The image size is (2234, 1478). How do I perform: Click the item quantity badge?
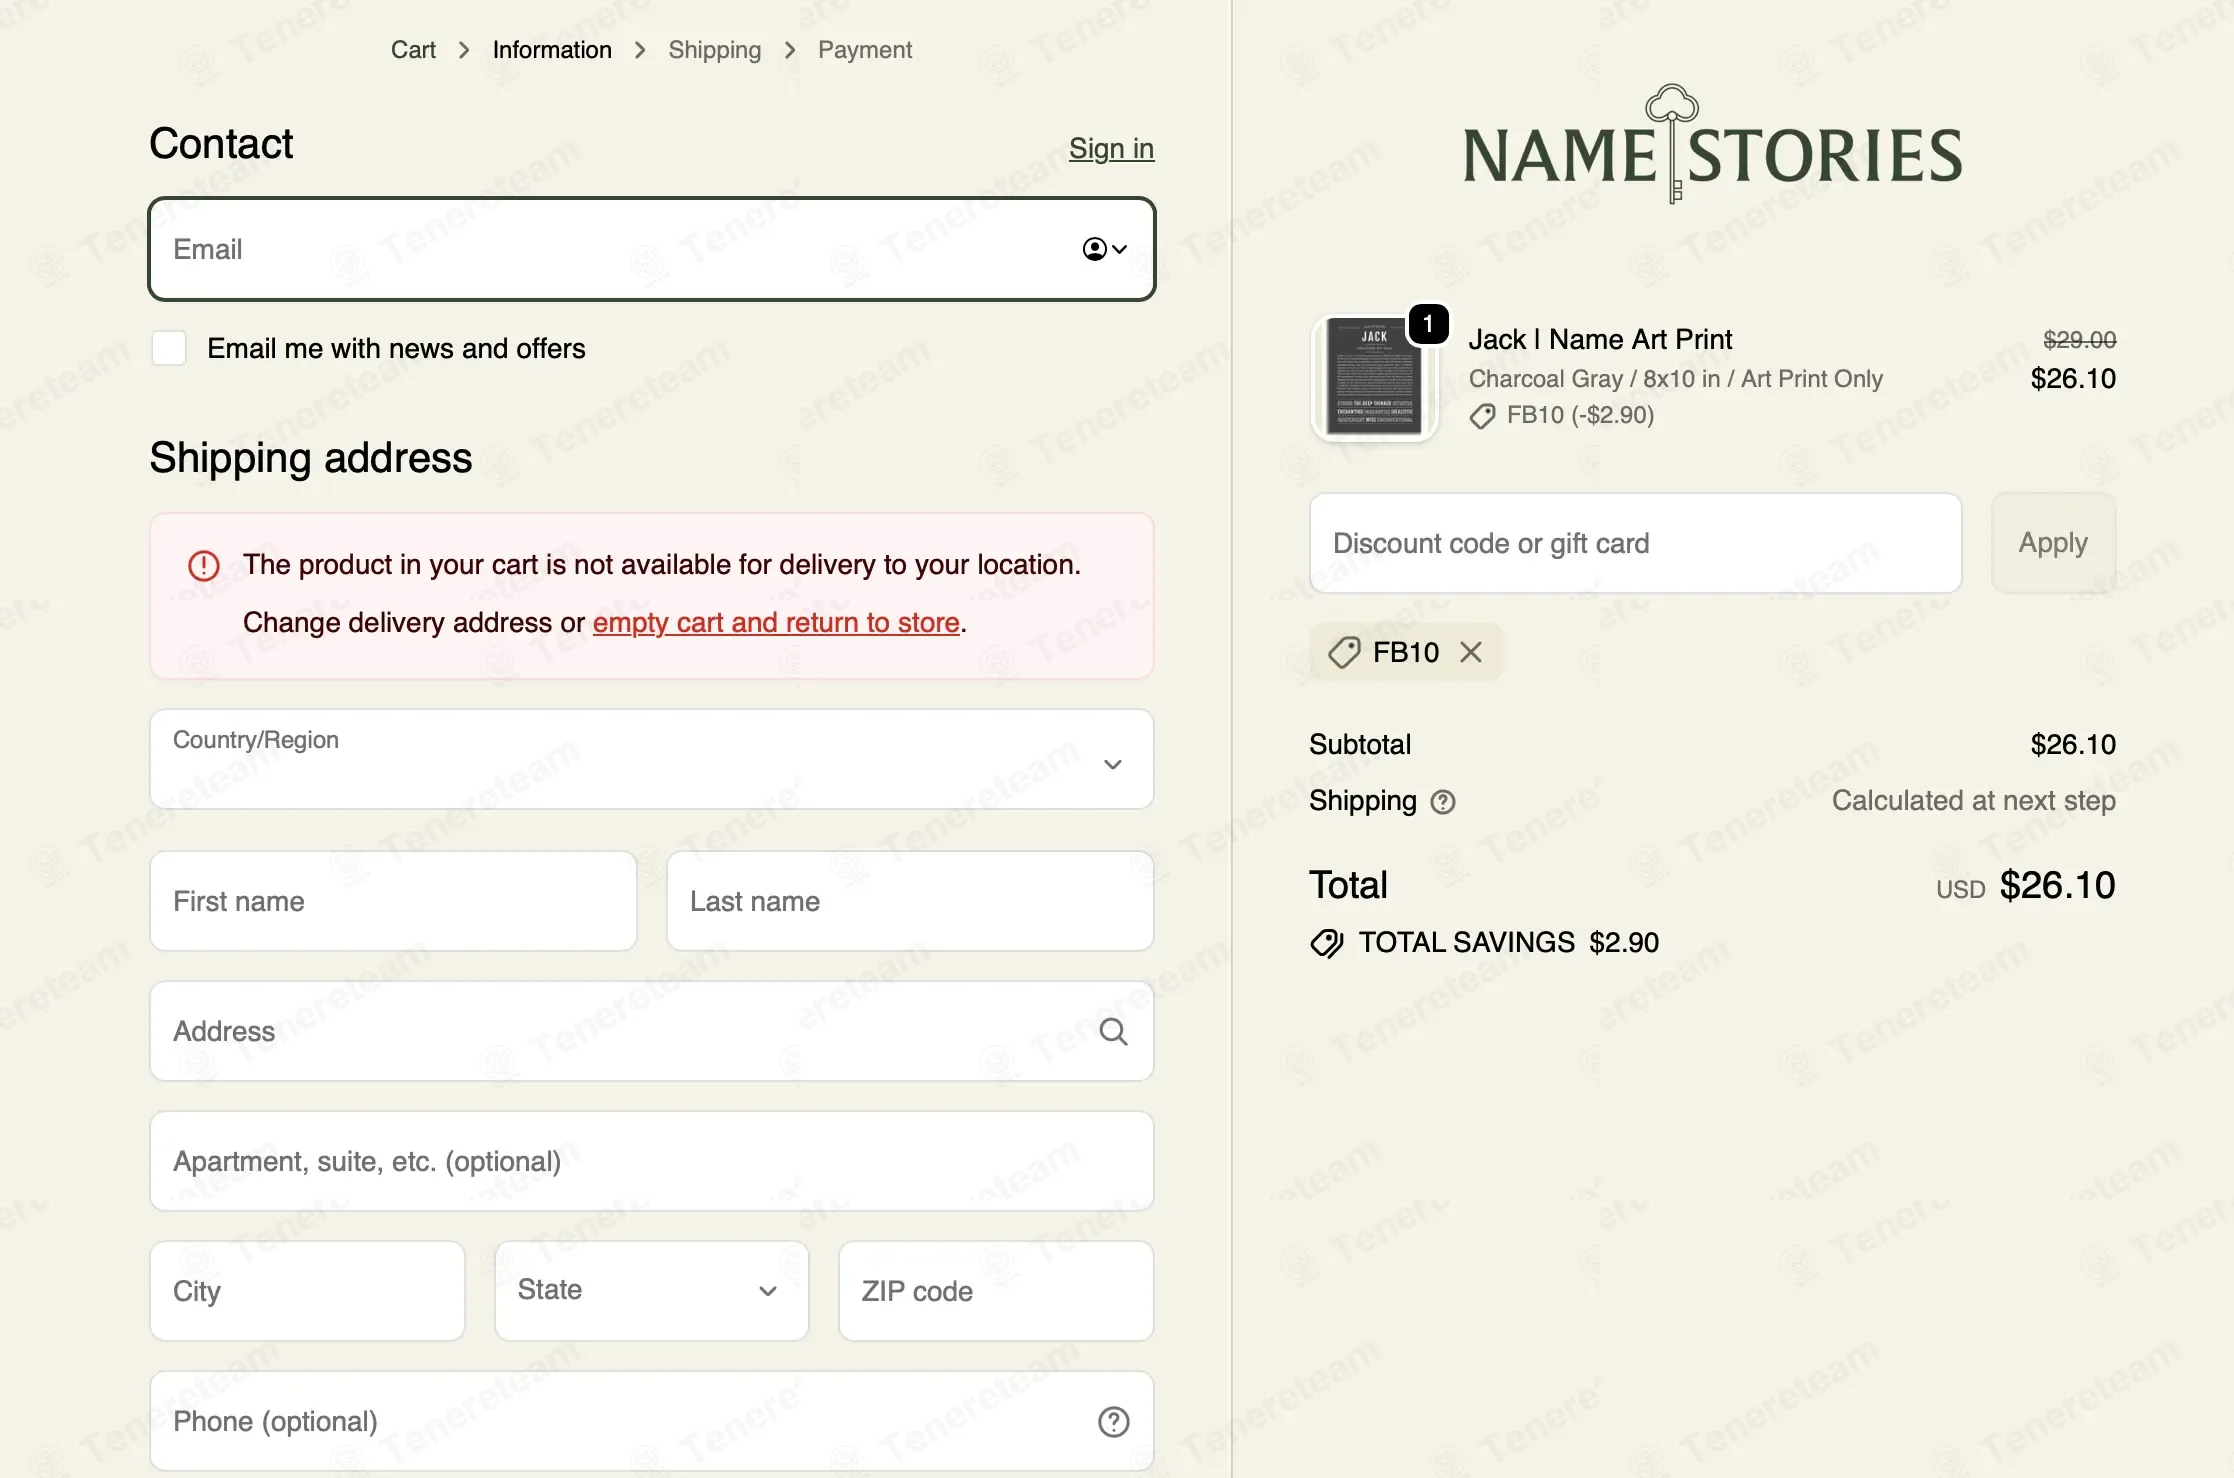point(1428,324)
